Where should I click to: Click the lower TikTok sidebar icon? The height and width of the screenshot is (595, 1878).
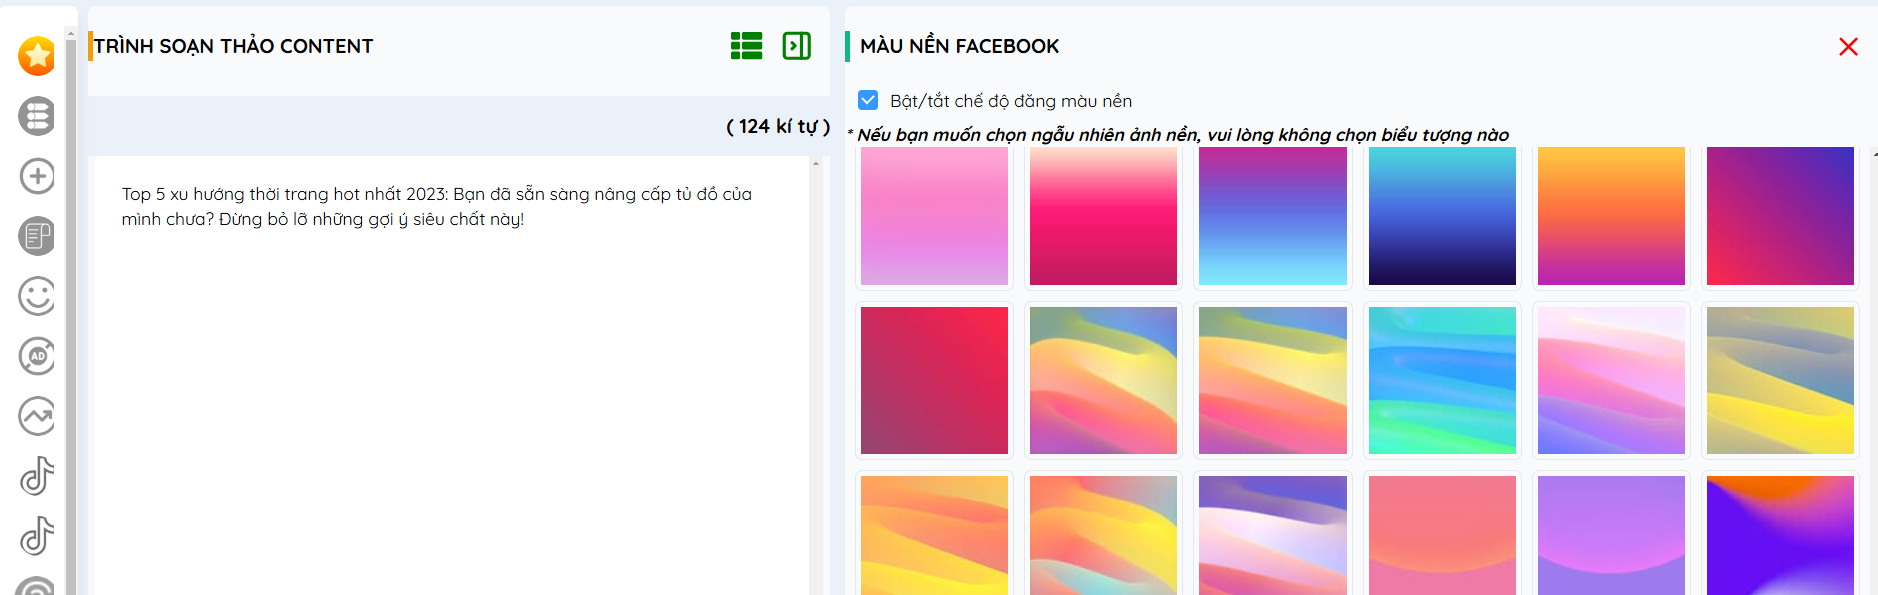tap(37, 536)
